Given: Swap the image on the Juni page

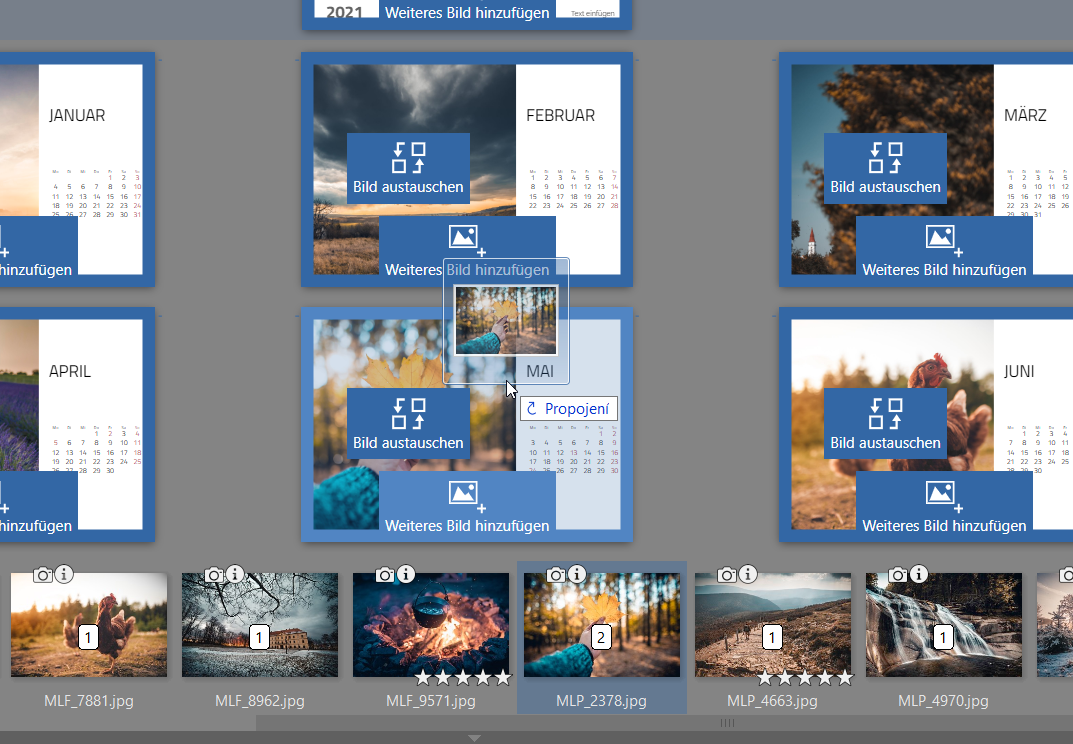Looking at the screenshot, I should tap(885, 424).
